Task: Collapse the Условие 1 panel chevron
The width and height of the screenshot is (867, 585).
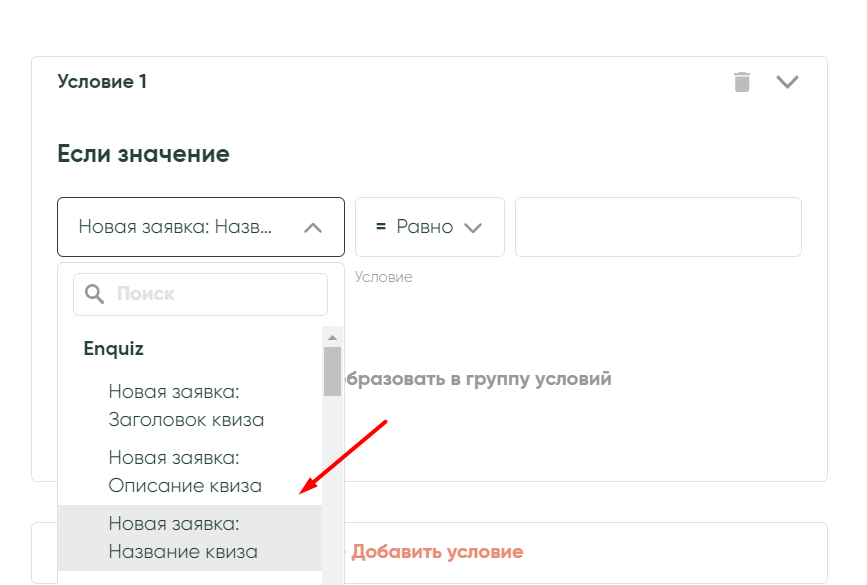Action: coord(787,82)
